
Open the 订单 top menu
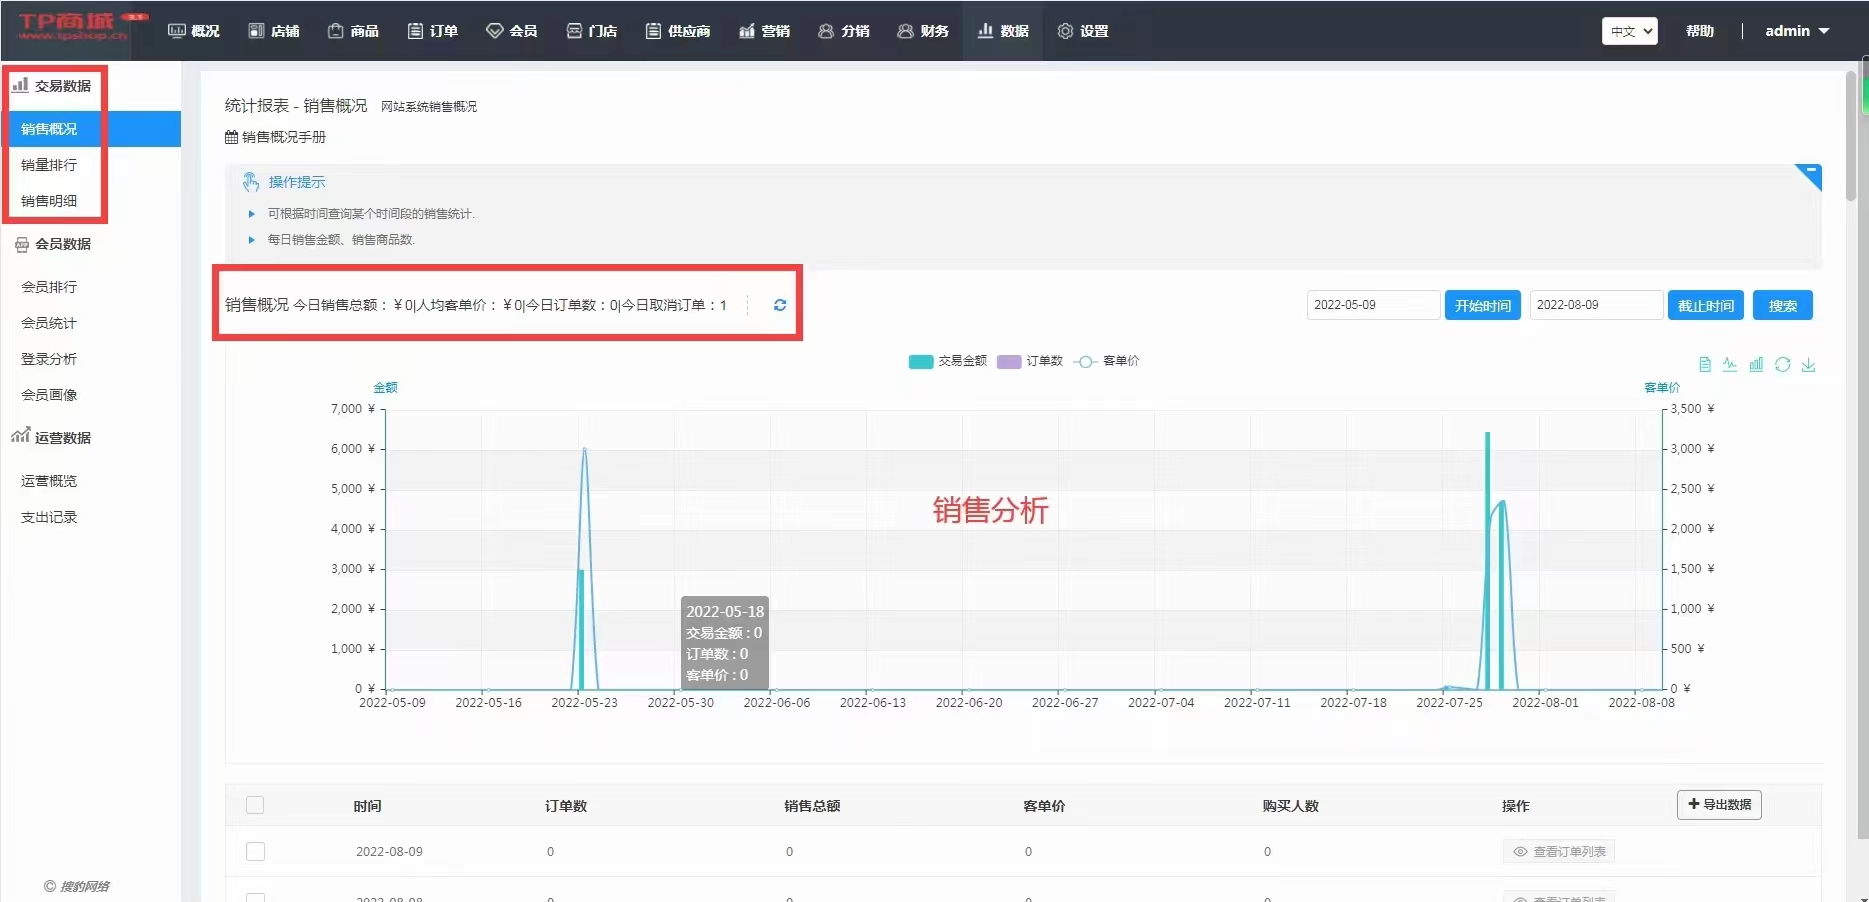coord(433,31)
